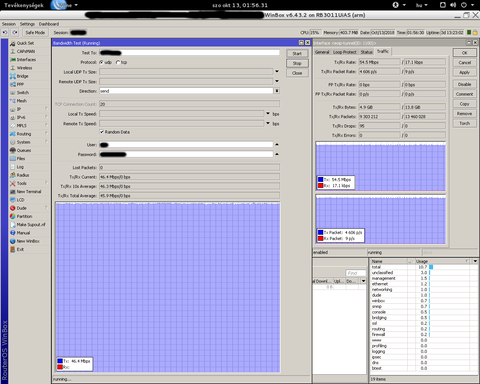Click the Safe Mode button

coord(35,32)
